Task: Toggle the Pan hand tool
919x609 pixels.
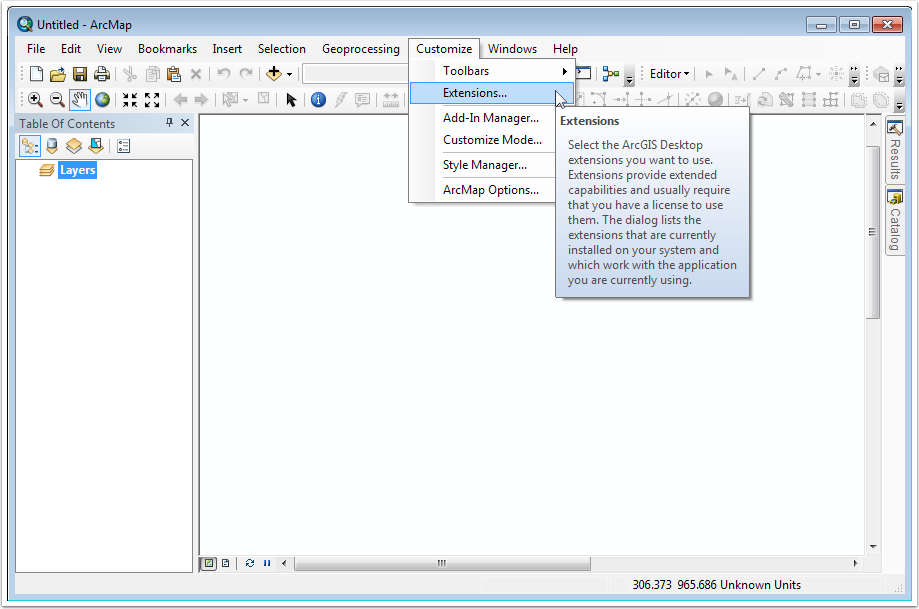Action: (80, 100)
